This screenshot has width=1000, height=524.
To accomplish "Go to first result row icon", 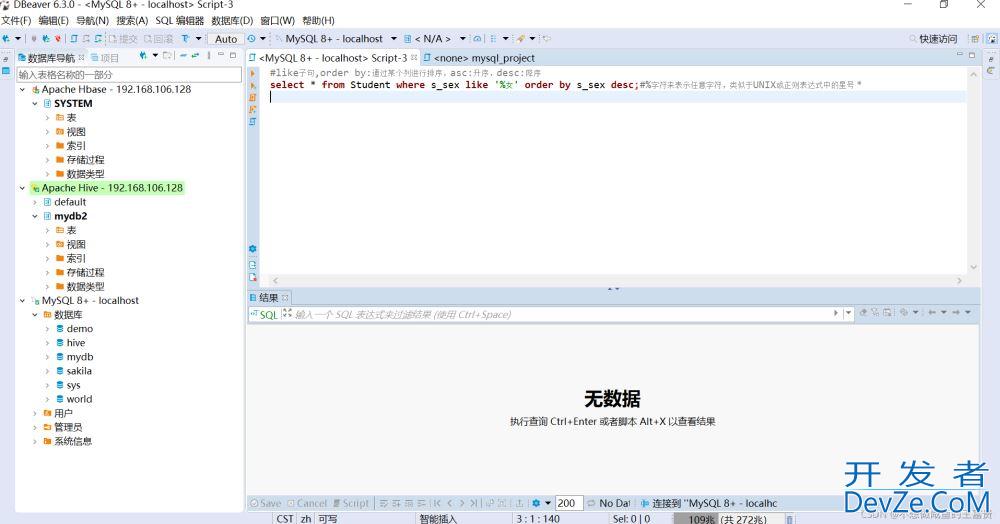I will coord(438,503).
